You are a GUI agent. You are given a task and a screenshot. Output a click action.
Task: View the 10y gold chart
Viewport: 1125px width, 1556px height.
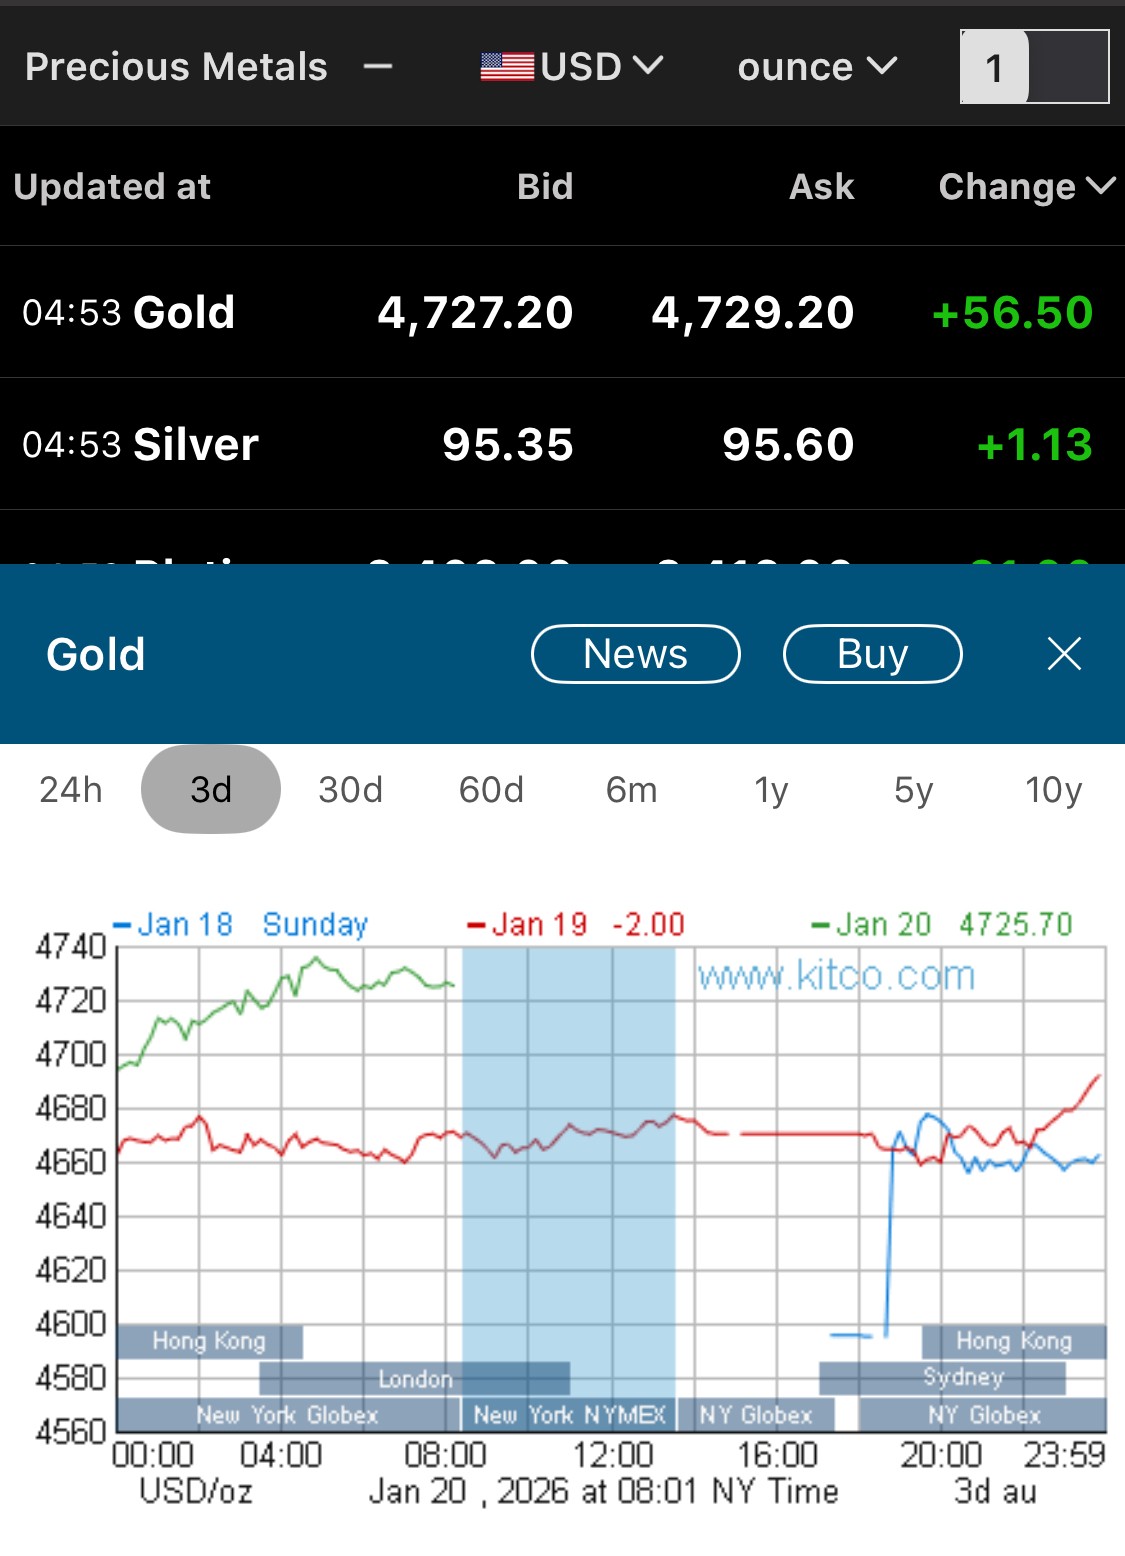pos(1053,790)
